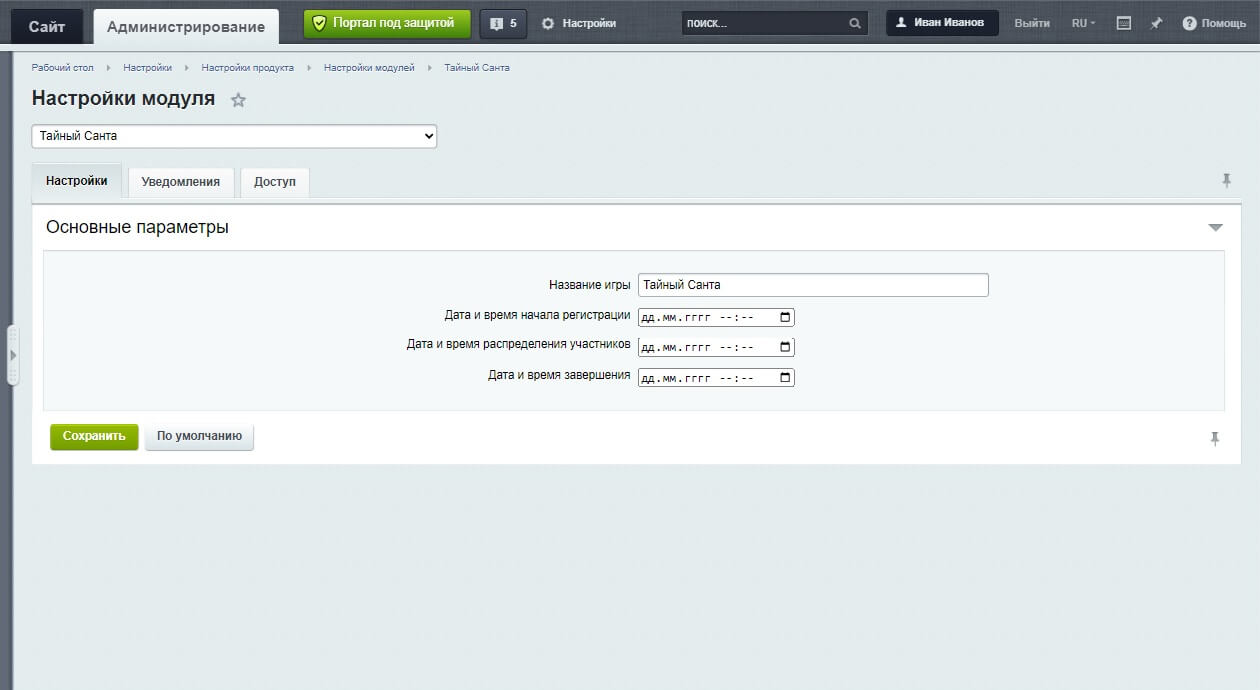Switch to the Уведомления tab
Viewport: 1260px width, 690px height.
click(180, 182)
